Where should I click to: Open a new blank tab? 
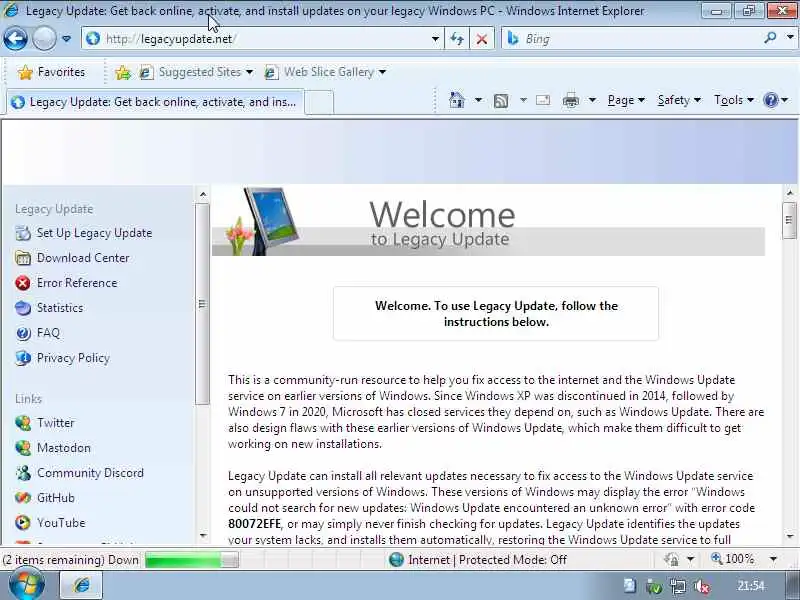(x=319, y=102)
